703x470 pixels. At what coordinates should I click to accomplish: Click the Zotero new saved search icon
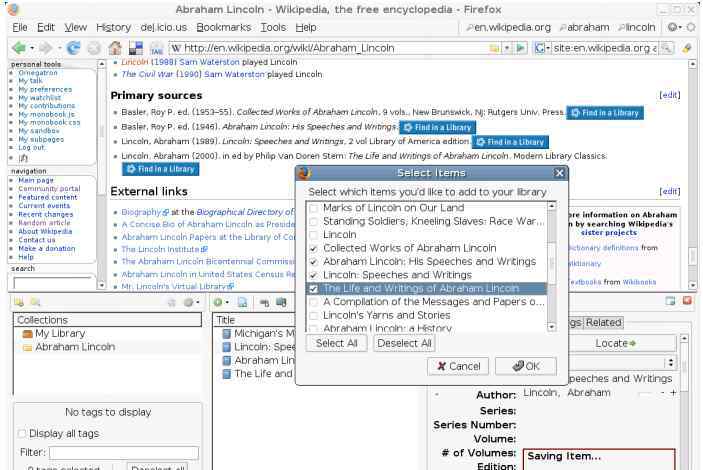35,303
